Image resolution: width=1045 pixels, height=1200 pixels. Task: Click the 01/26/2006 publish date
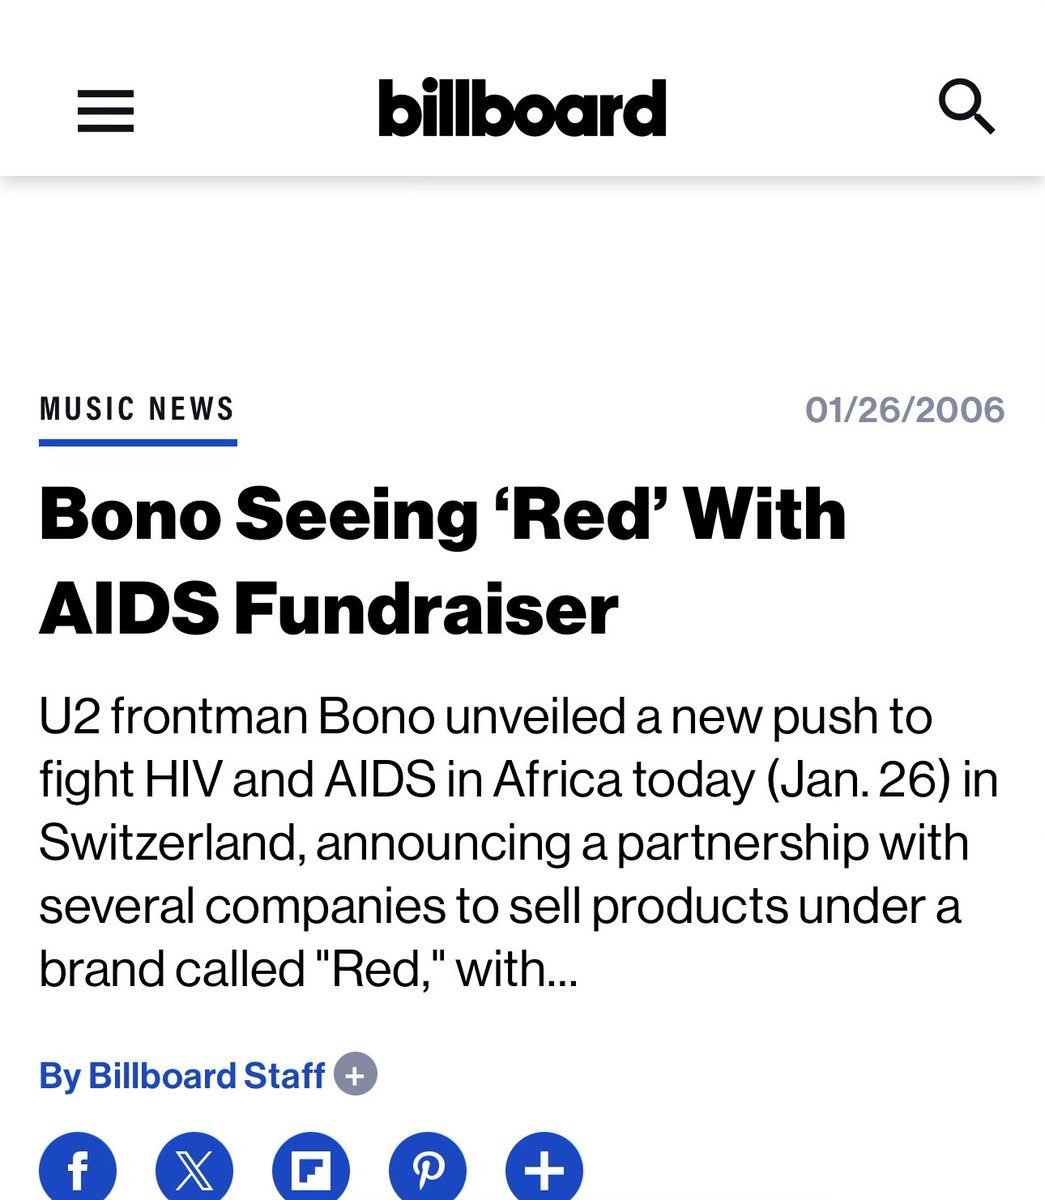(904, 410)
